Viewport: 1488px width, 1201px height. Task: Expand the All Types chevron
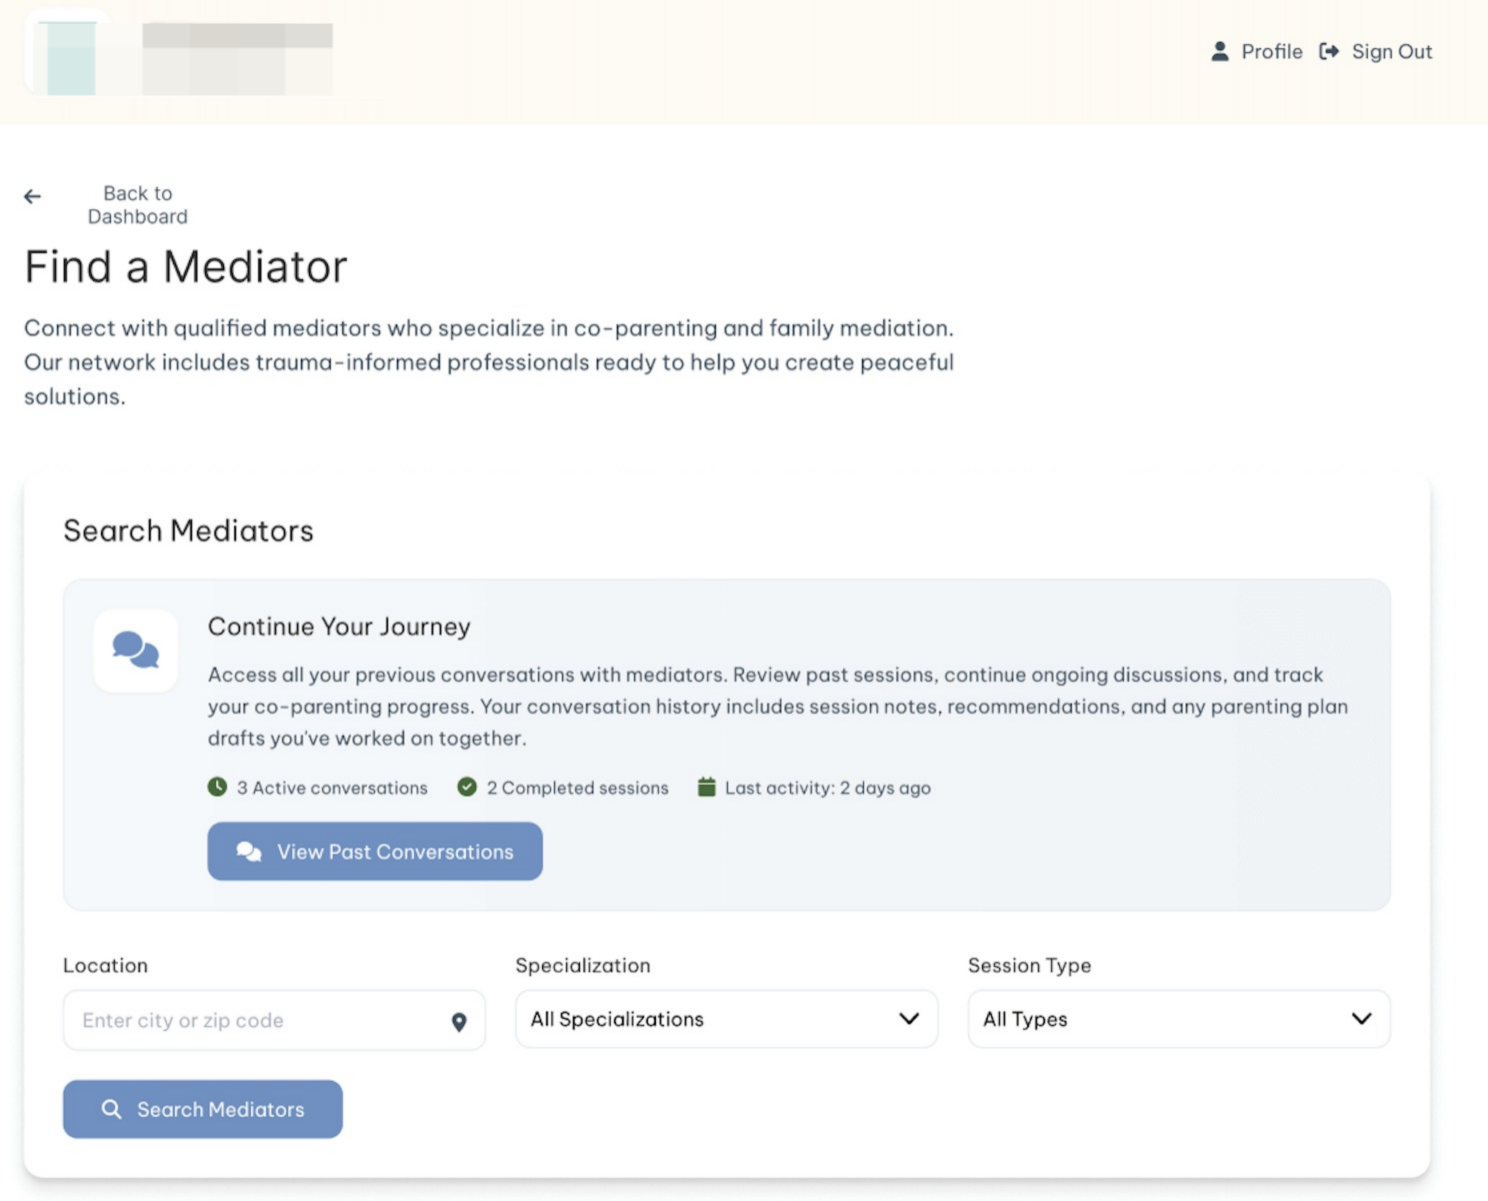coord(1360,1019)
